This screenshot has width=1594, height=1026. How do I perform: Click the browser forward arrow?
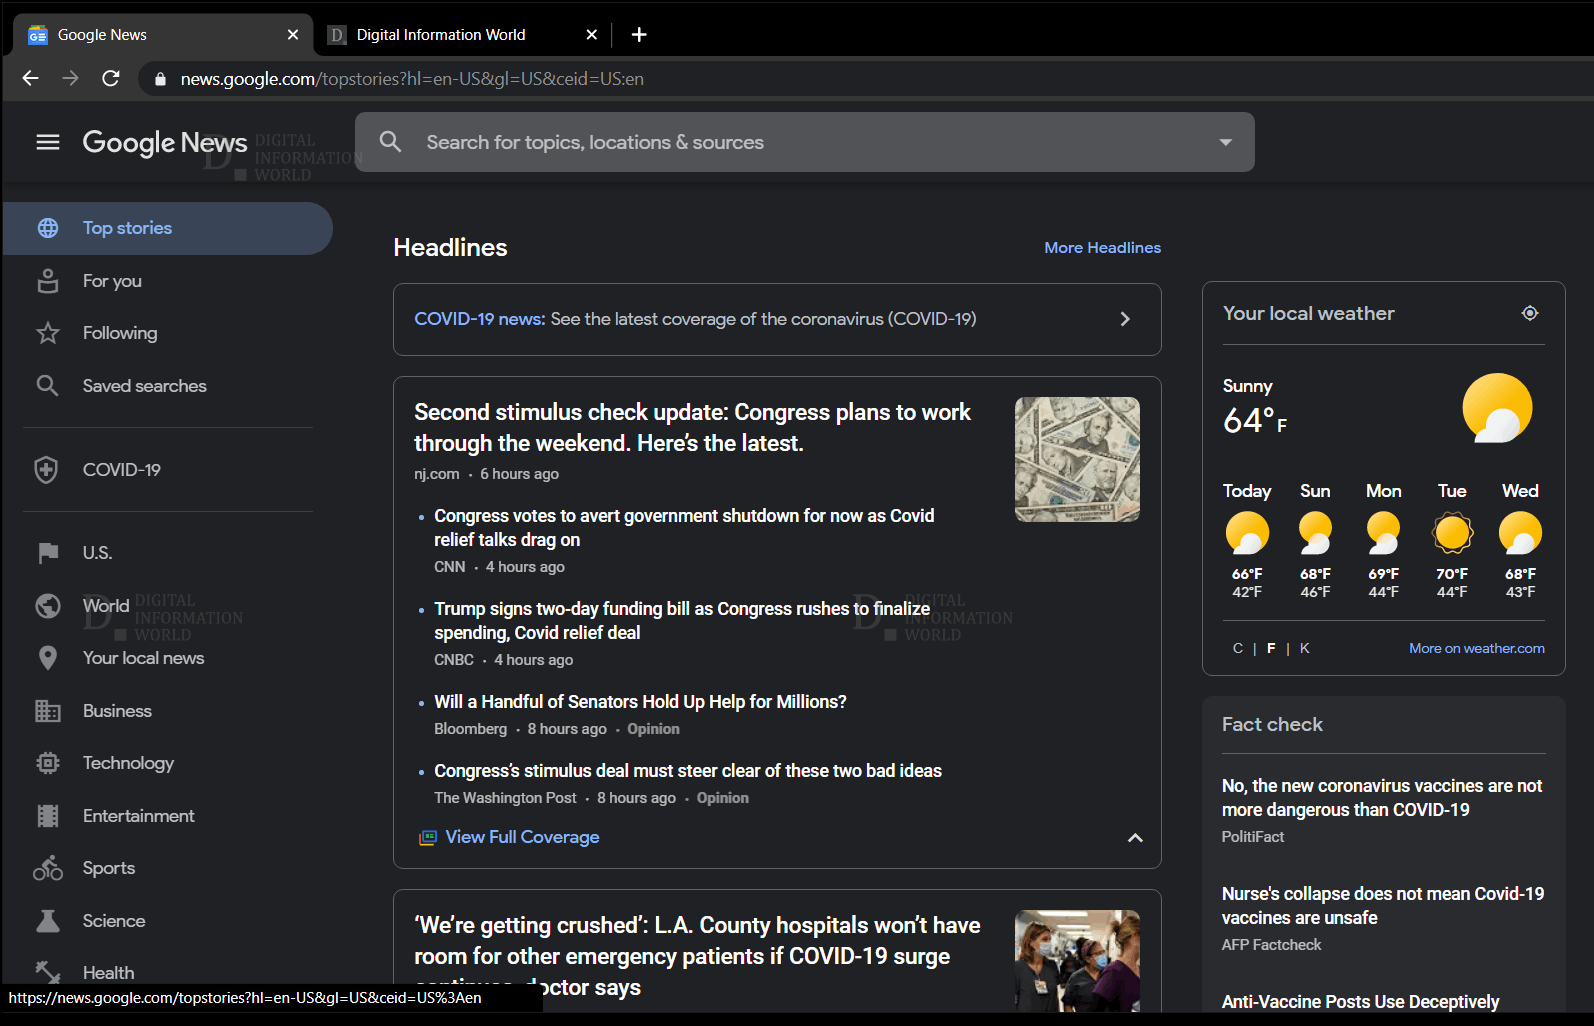70,78
